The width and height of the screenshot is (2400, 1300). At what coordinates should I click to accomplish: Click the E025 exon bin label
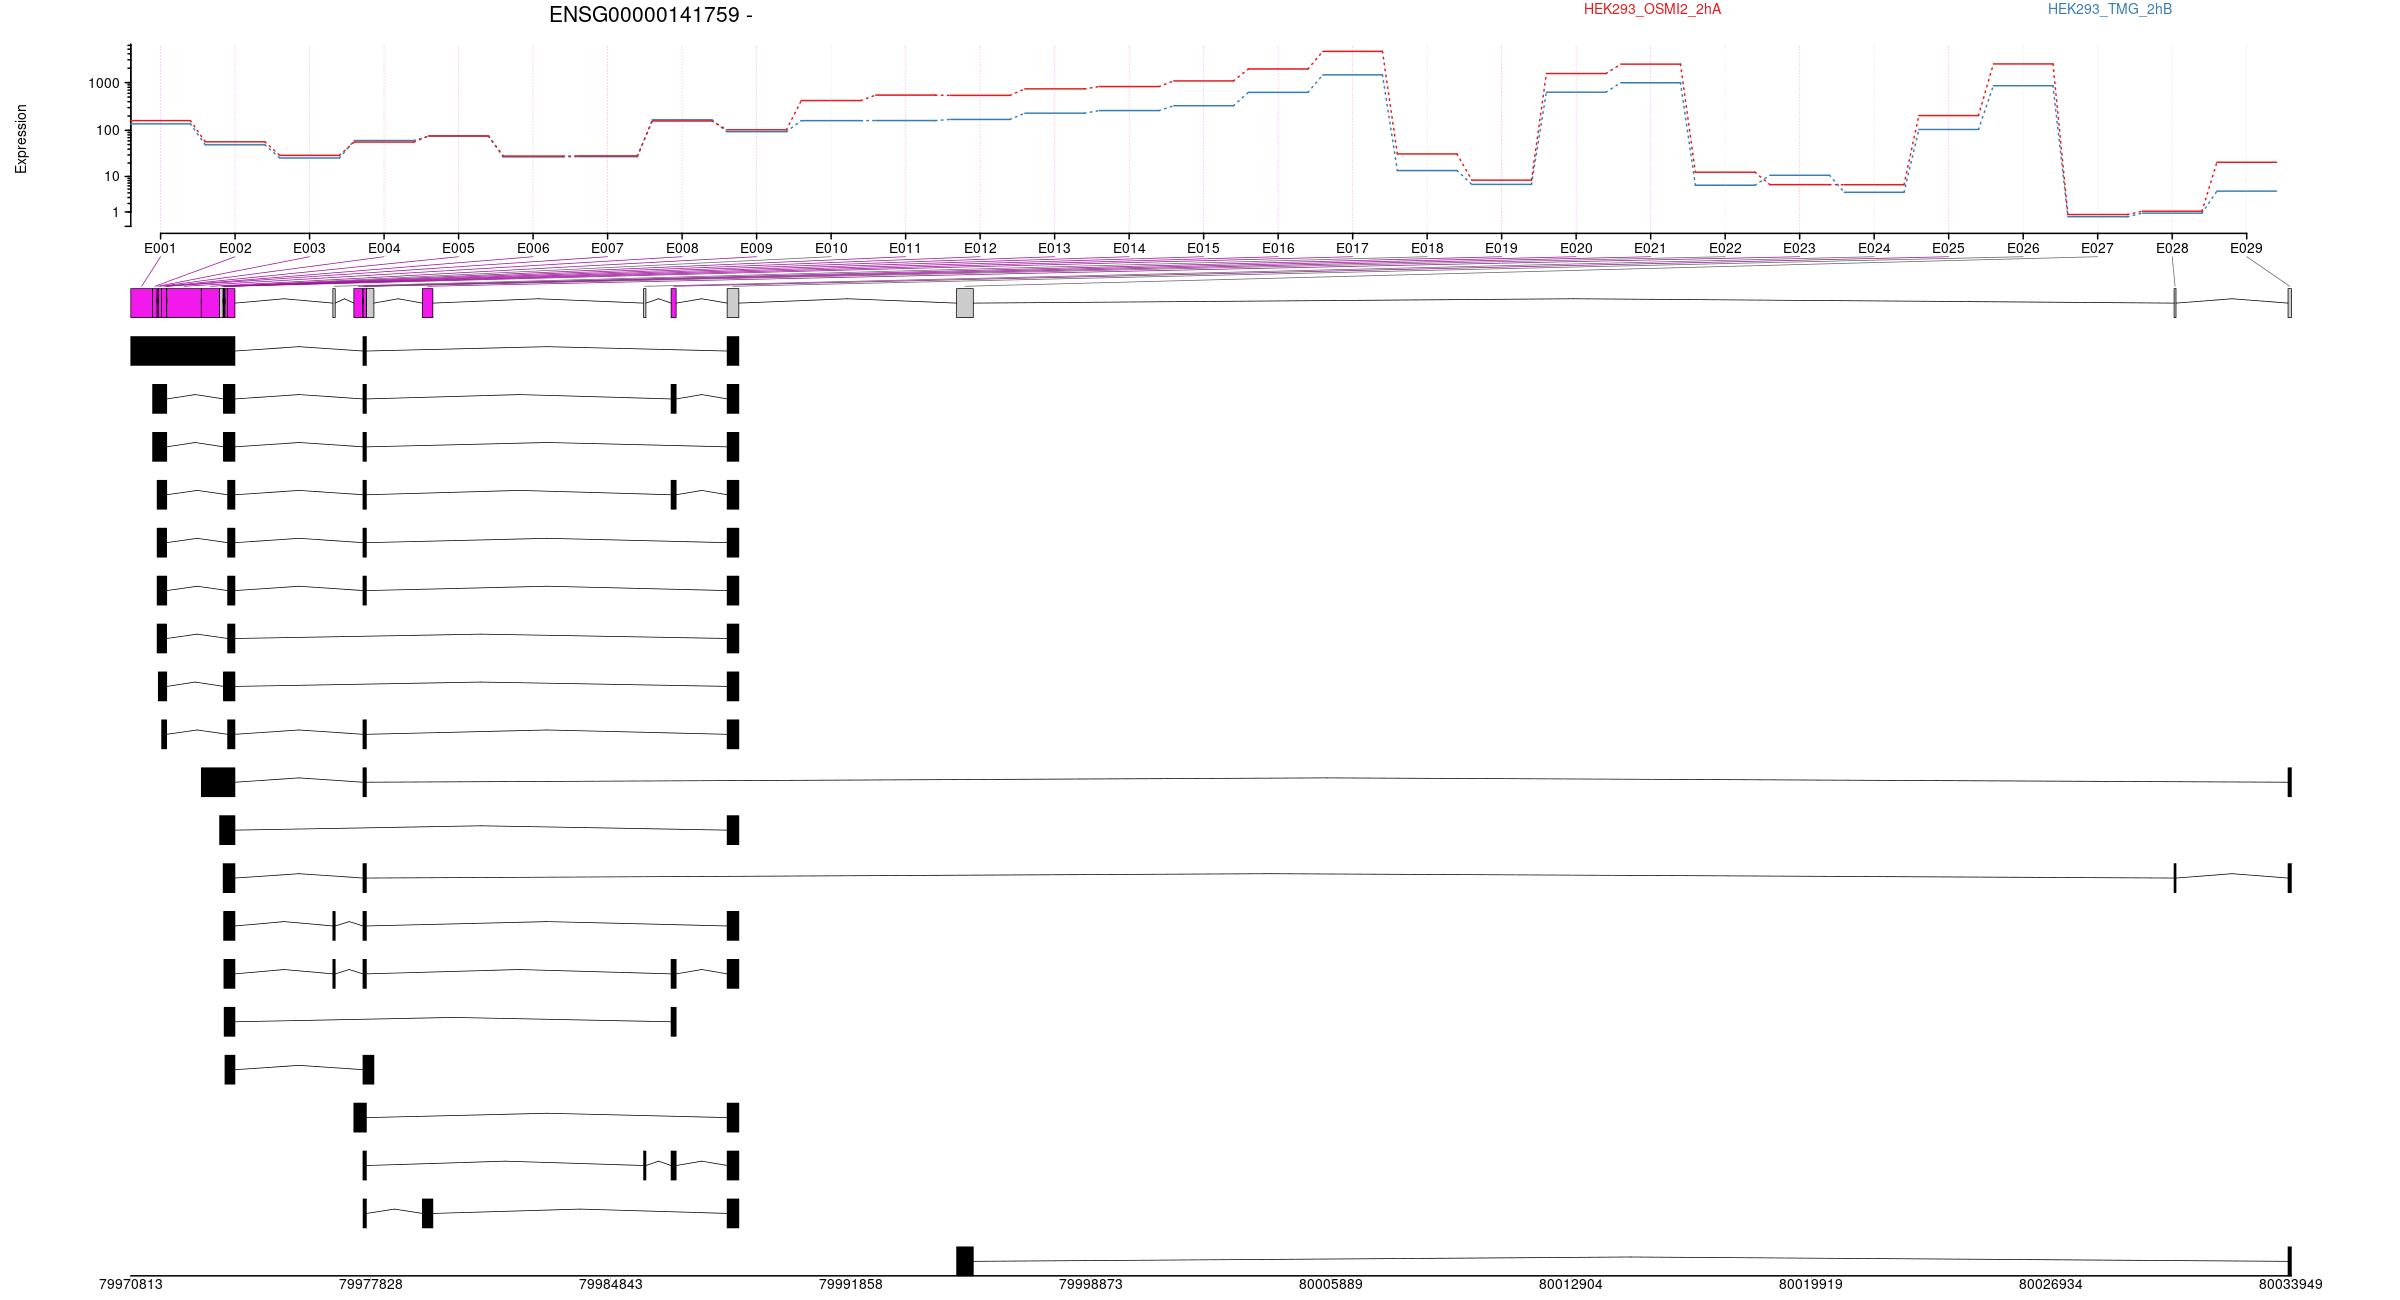pos(1948,248)
